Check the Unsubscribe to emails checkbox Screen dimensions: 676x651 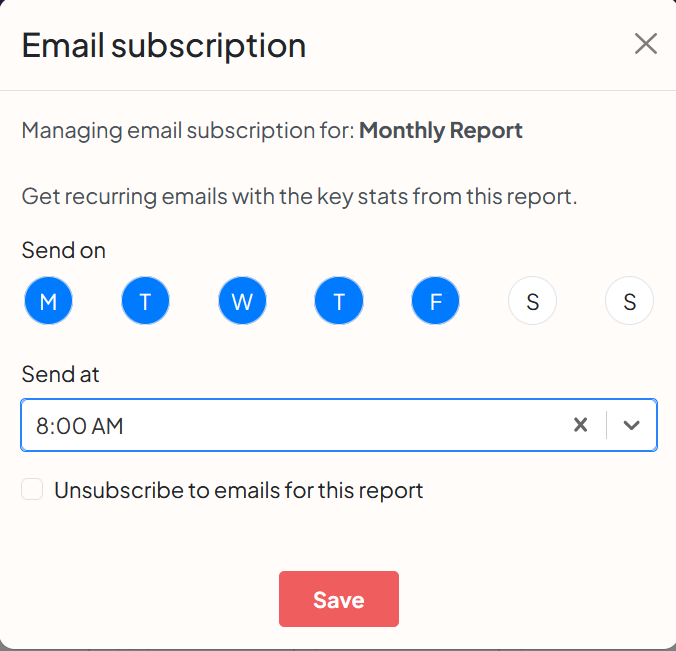point(33,490)
